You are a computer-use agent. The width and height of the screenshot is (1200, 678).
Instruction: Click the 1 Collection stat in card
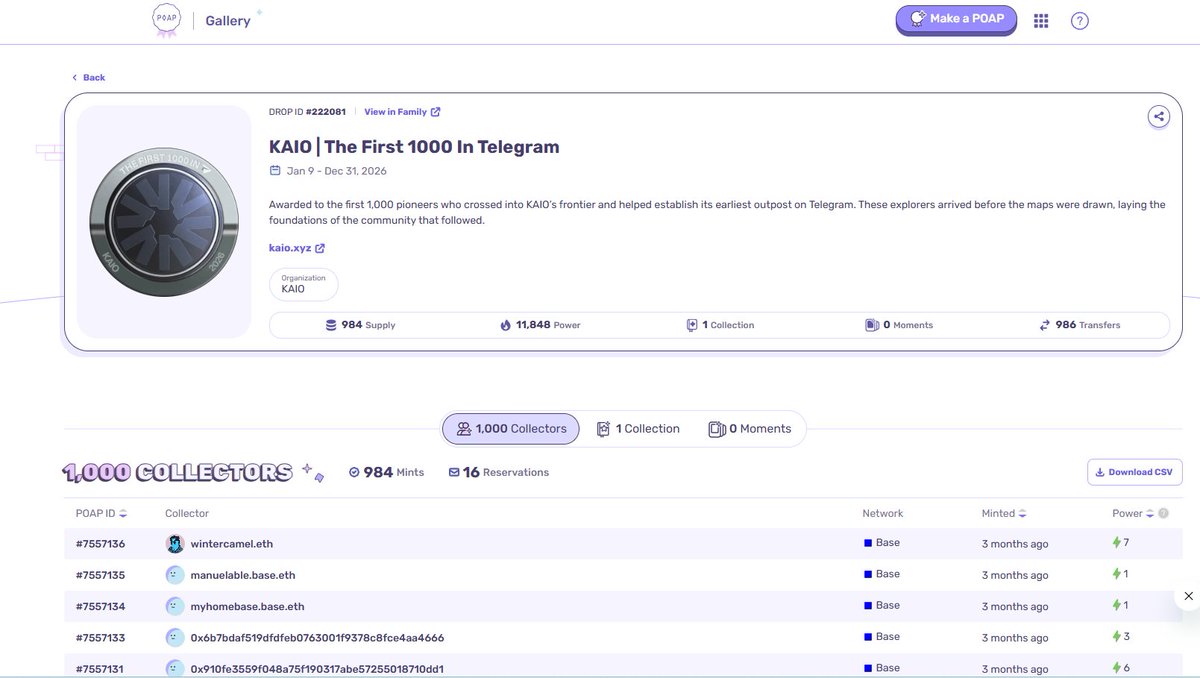[x=720, y=325]
